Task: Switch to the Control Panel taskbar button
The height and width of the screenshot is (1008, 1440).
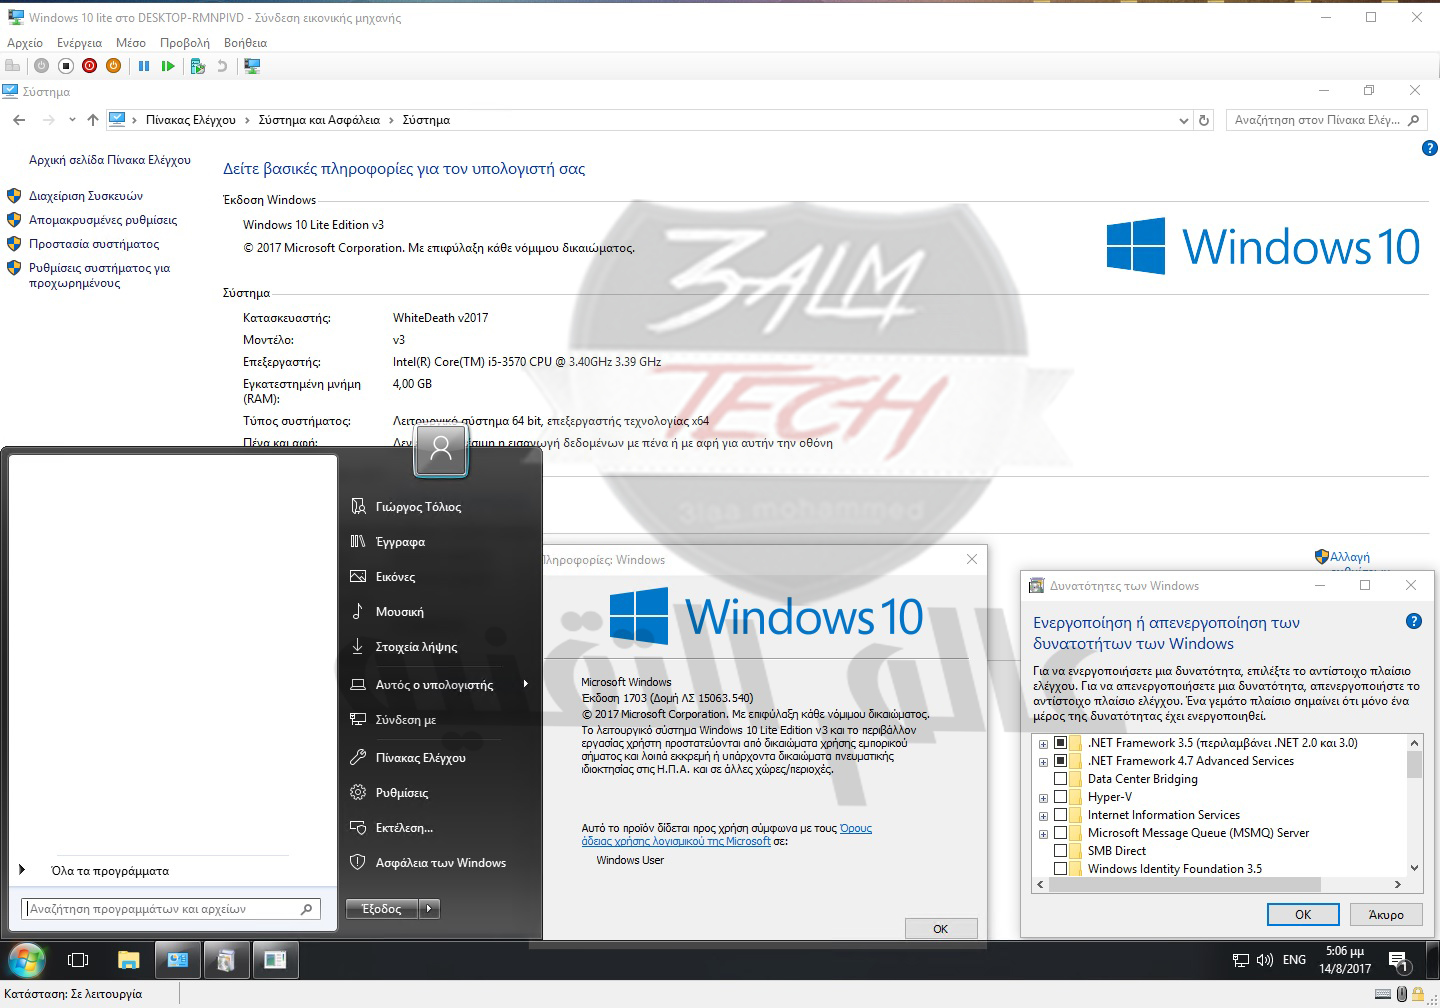Action: click(x=178, y=961)
